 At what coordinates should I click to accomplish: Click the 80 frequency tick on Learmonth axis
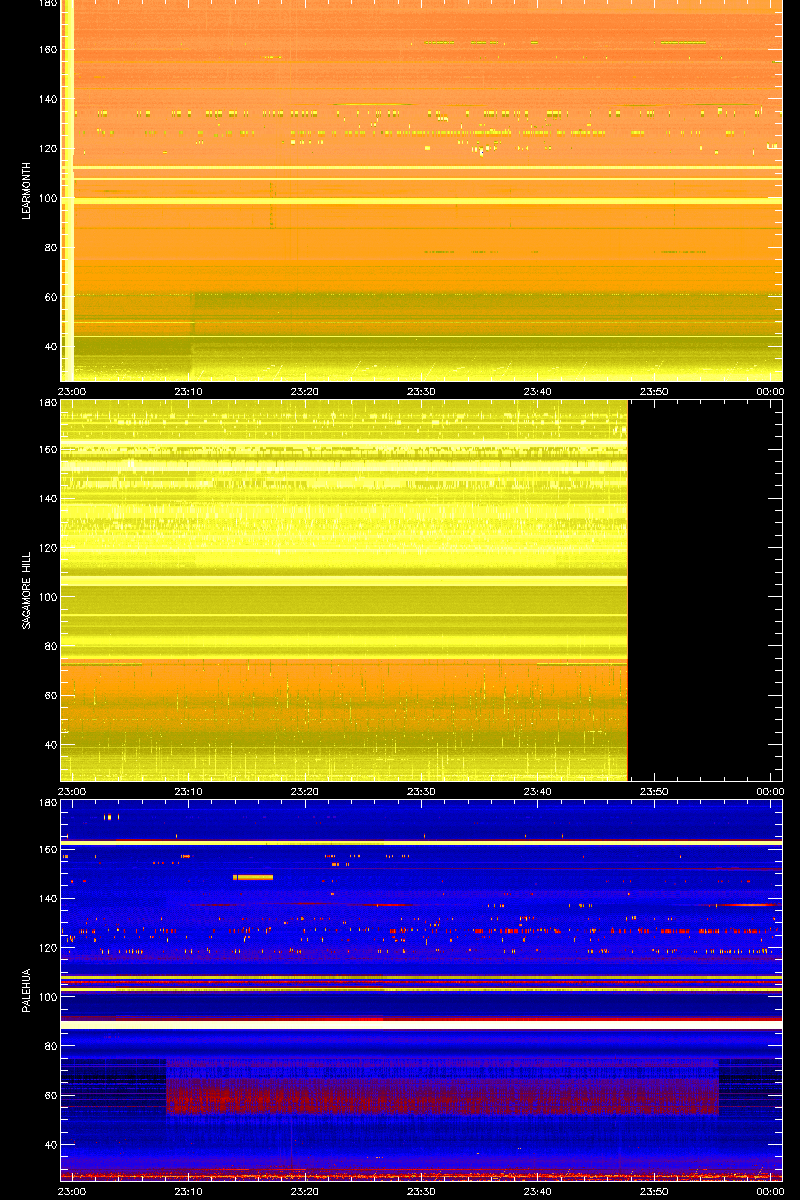[51, 248]
